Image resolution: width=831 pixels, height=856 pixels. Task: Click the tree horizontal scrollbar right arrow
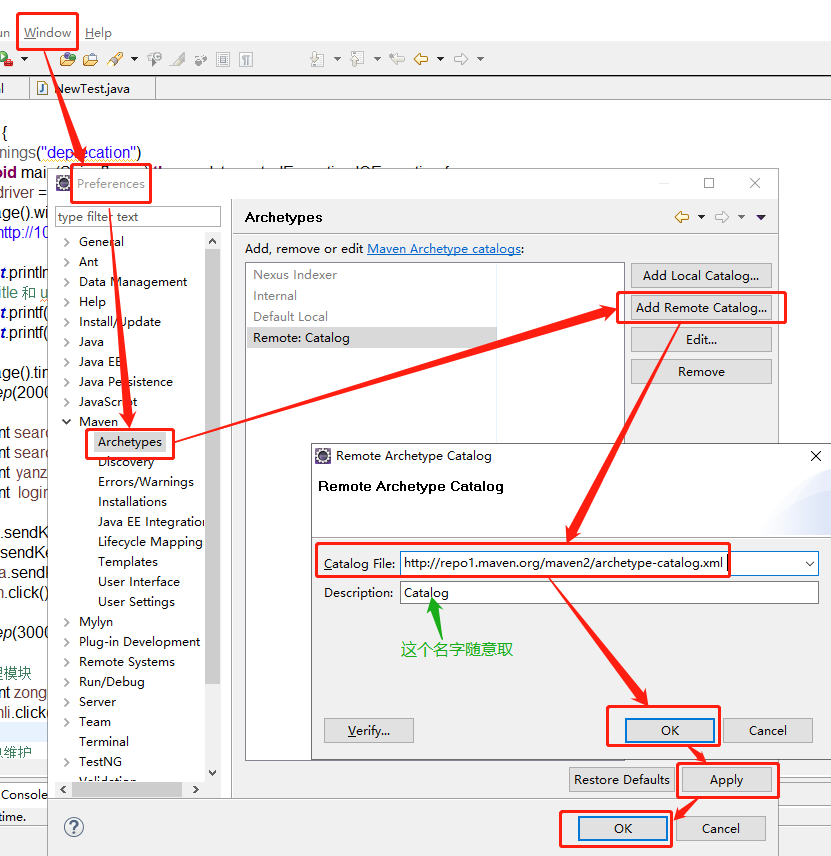point(196,789)
